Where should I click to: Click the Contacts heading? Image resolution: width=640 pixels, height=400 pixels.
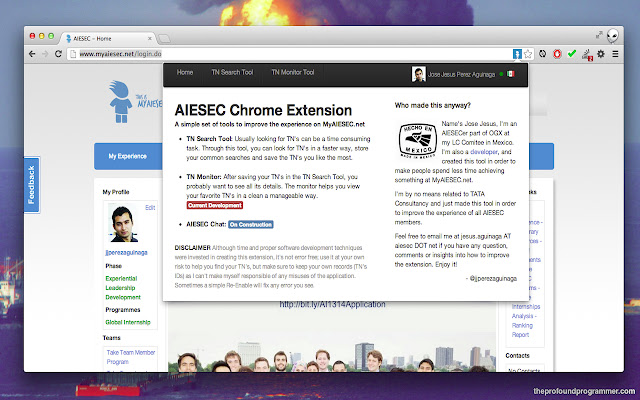pyautogui.click(x=517, y=356)
